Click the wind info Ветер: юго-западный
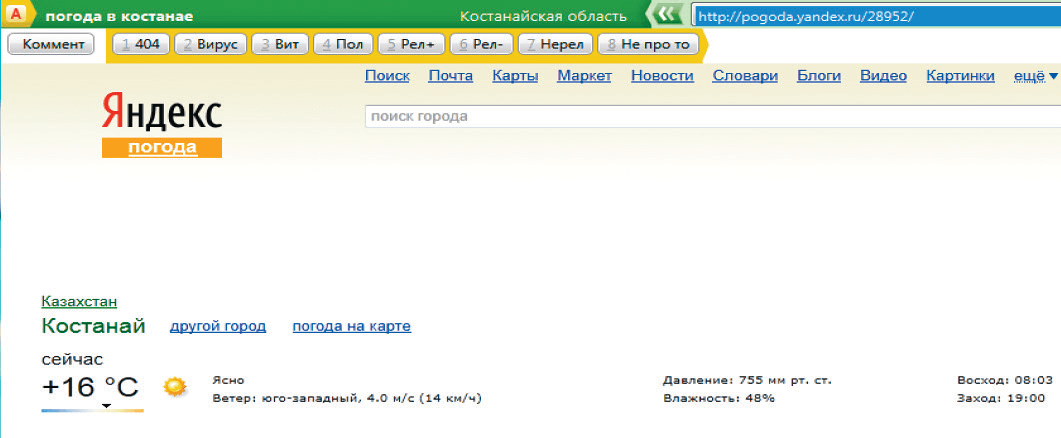The image size is (1061, 438). pos(346,399)
